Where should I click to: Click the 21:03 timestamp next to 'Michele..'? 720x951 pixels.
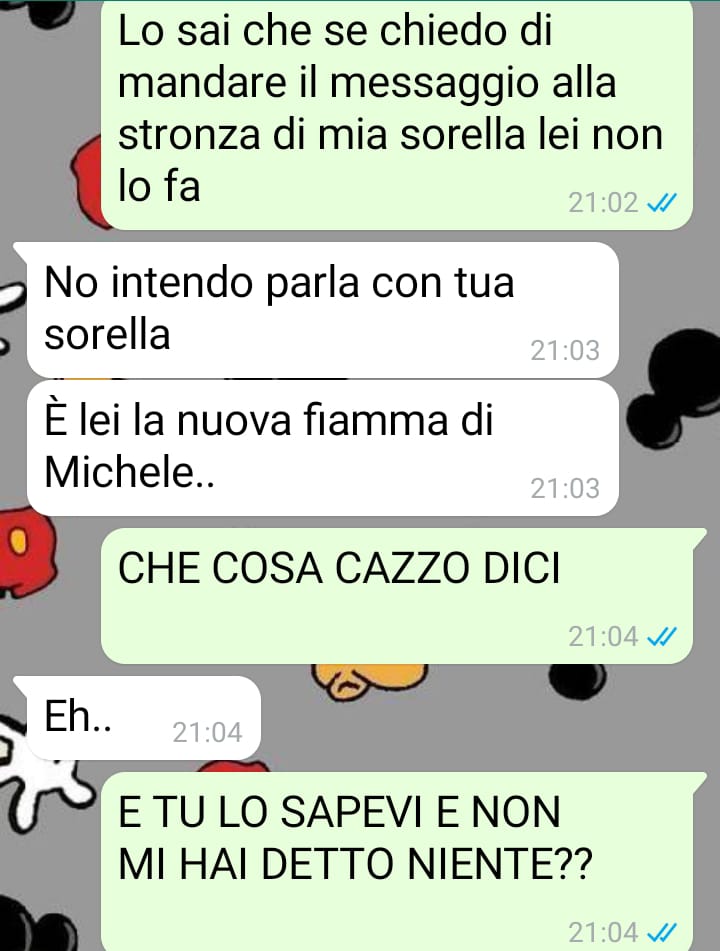coord(565,488)
